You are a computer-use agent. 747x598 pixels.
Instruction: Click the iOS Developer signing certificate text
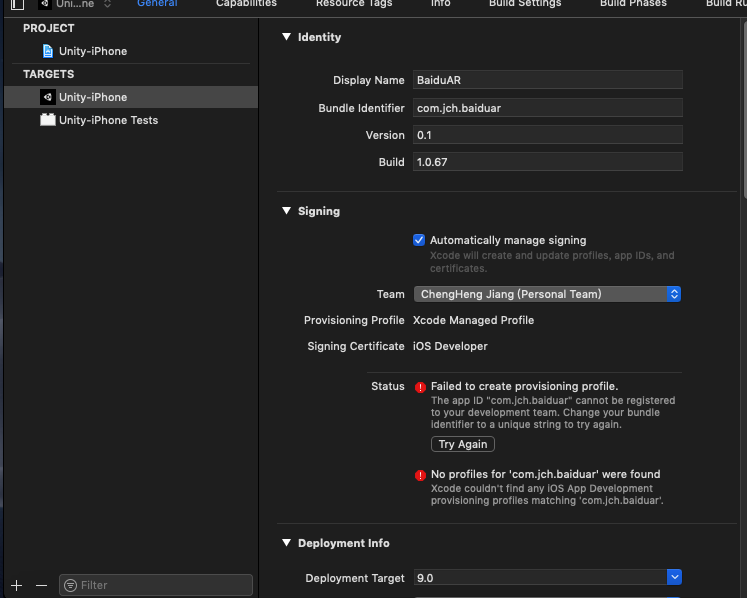450,346
